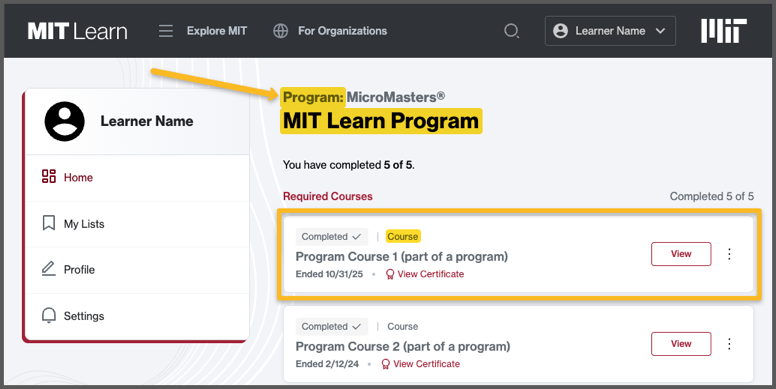
Task: Click the globe icon for organizations
Action: [x=281, y=31]
